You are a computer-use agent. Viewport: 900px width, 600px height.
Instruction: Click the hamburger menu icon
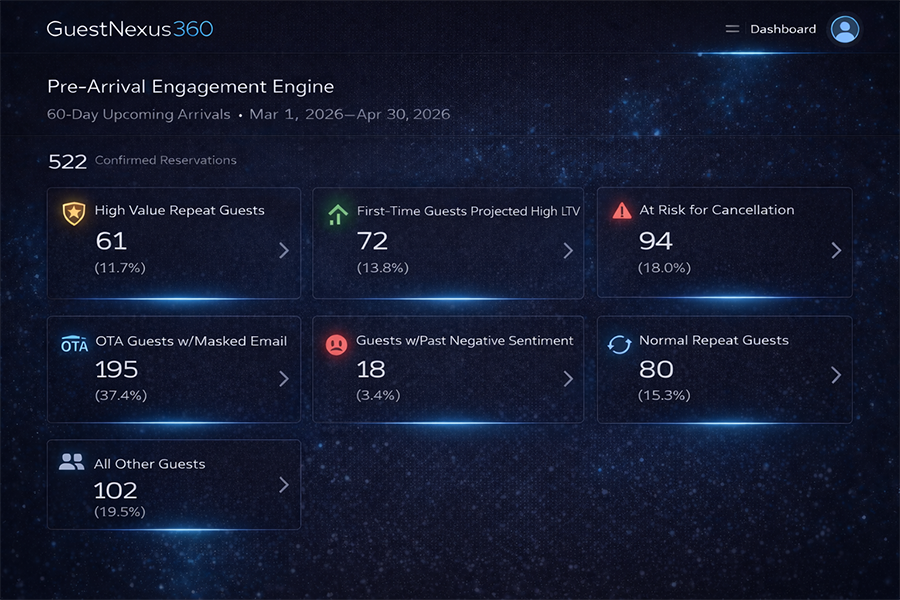[x=732, y=29]
